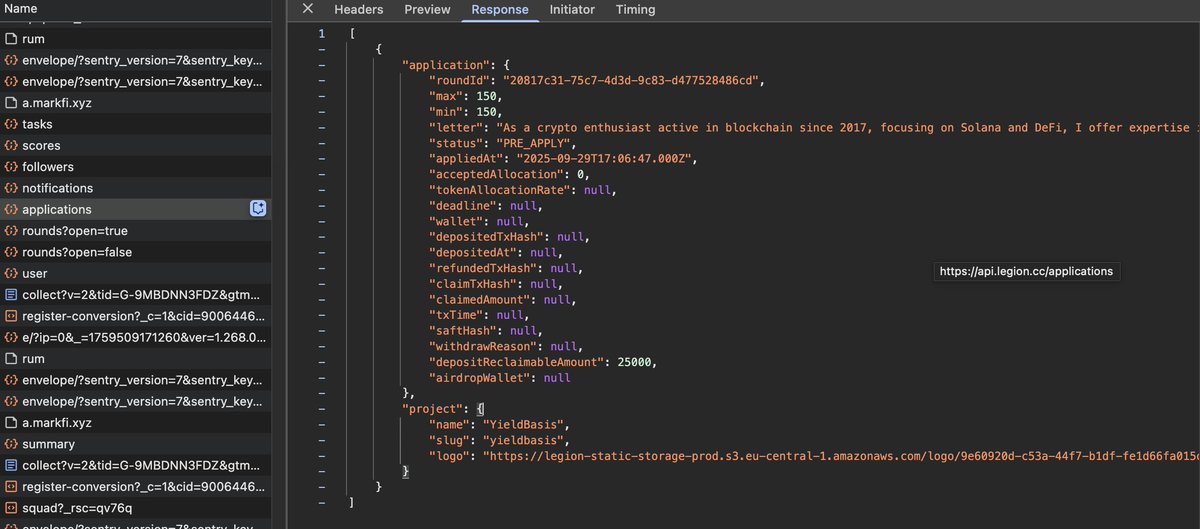
Task: Click the "wallet": null line
Action: tap(478, 222)
